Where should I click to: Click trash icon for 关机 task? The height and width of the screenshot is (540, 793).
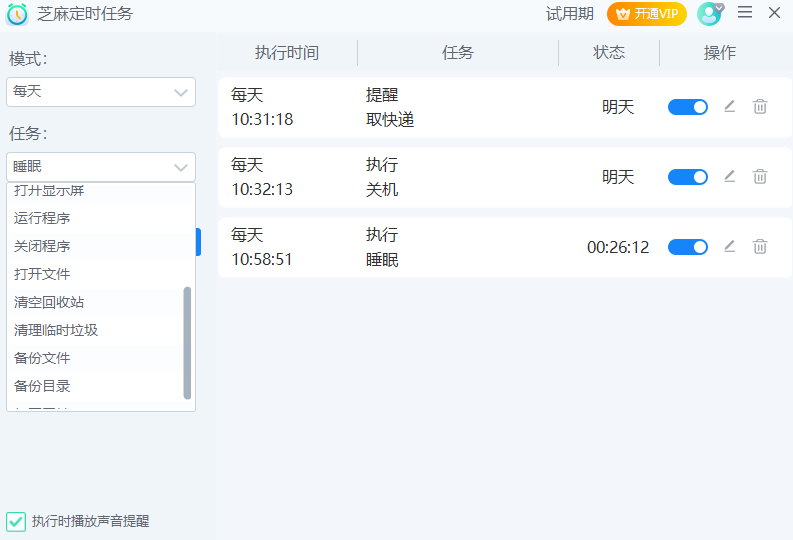click(x=760, y=176)
